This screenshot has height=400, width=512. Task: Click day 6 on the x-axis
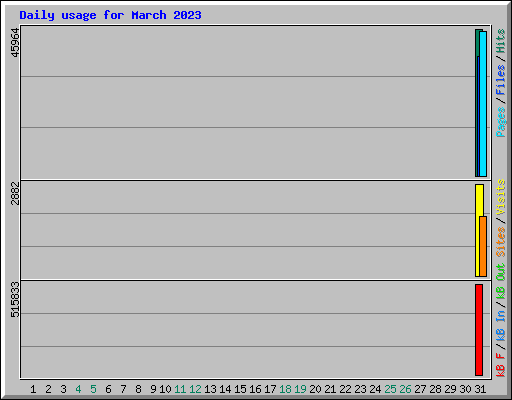(108, 389)
